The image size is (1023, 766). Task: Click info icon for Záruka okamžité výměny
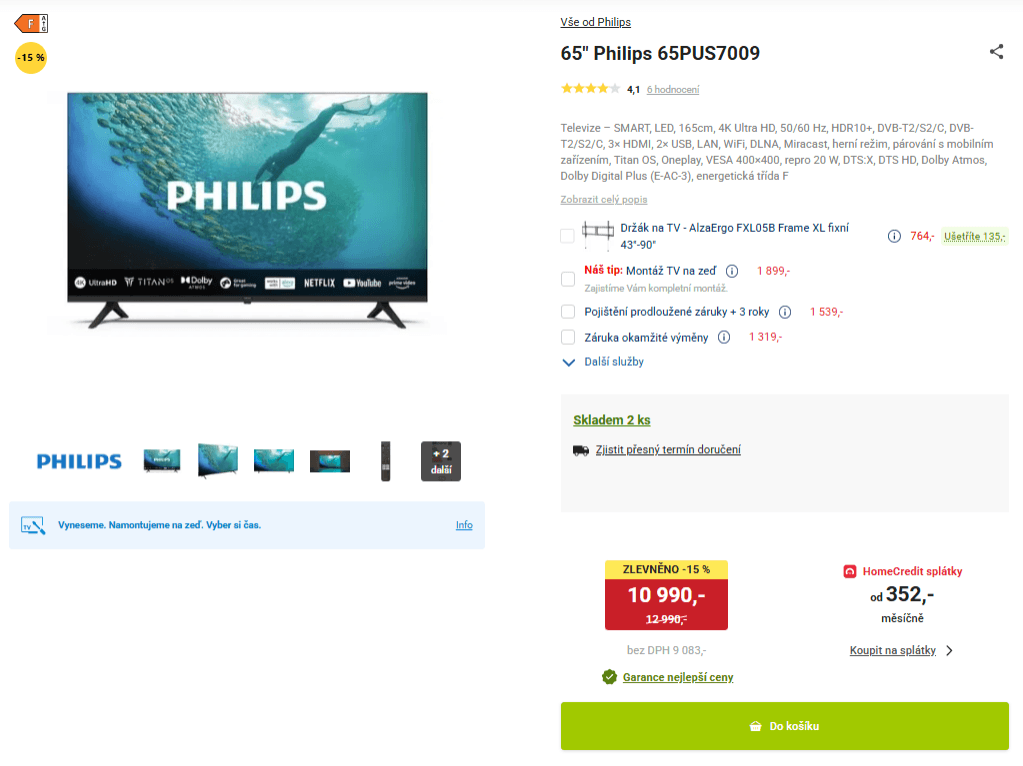tap(724, 337)
